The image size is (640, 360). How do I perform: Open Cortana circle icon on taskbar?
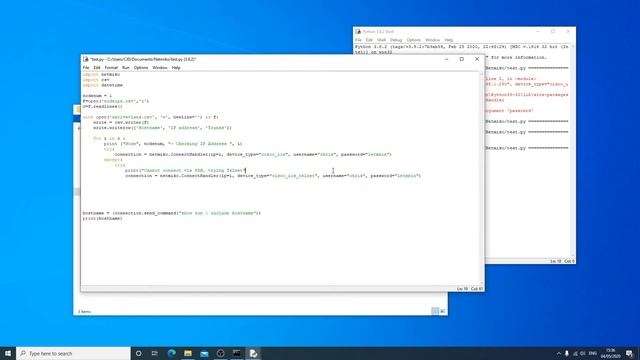pos(138,353)
